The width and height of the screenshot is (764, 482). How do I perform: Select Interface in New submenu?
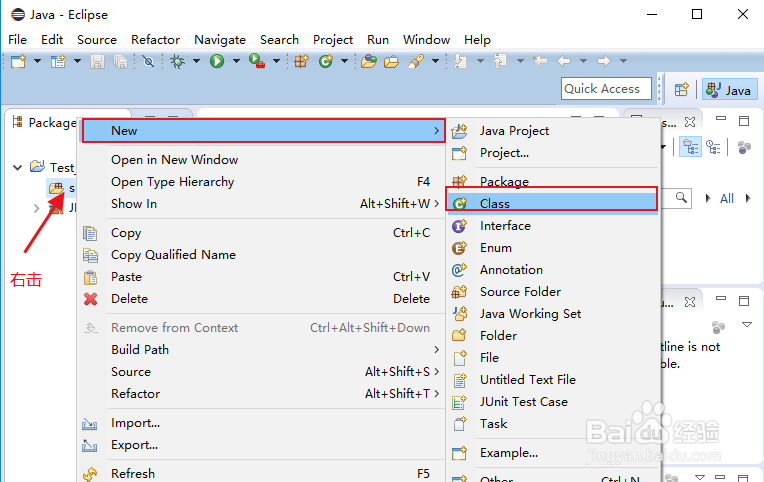tap(554, 226)
